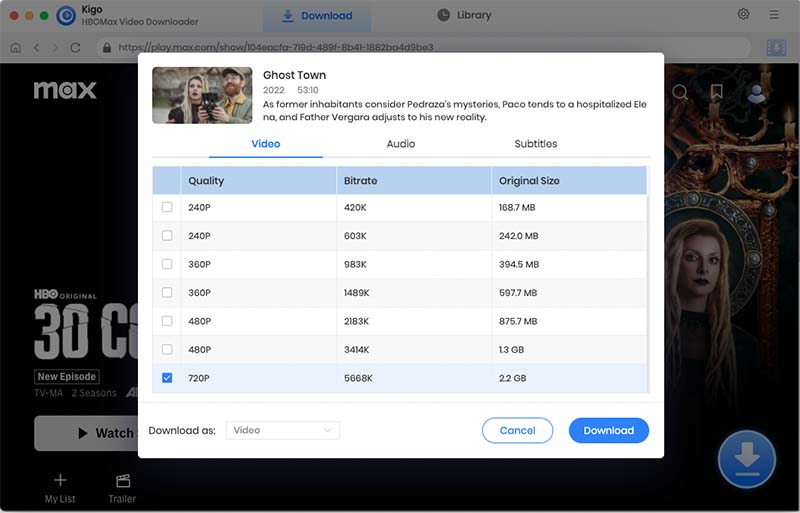
Task: Open the Download as Video dropdown
Action: coord(283,430)
